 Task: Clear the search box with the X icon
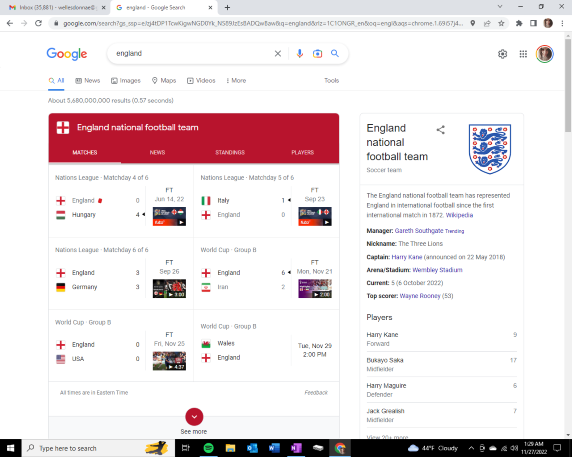[x=278, y=54]
